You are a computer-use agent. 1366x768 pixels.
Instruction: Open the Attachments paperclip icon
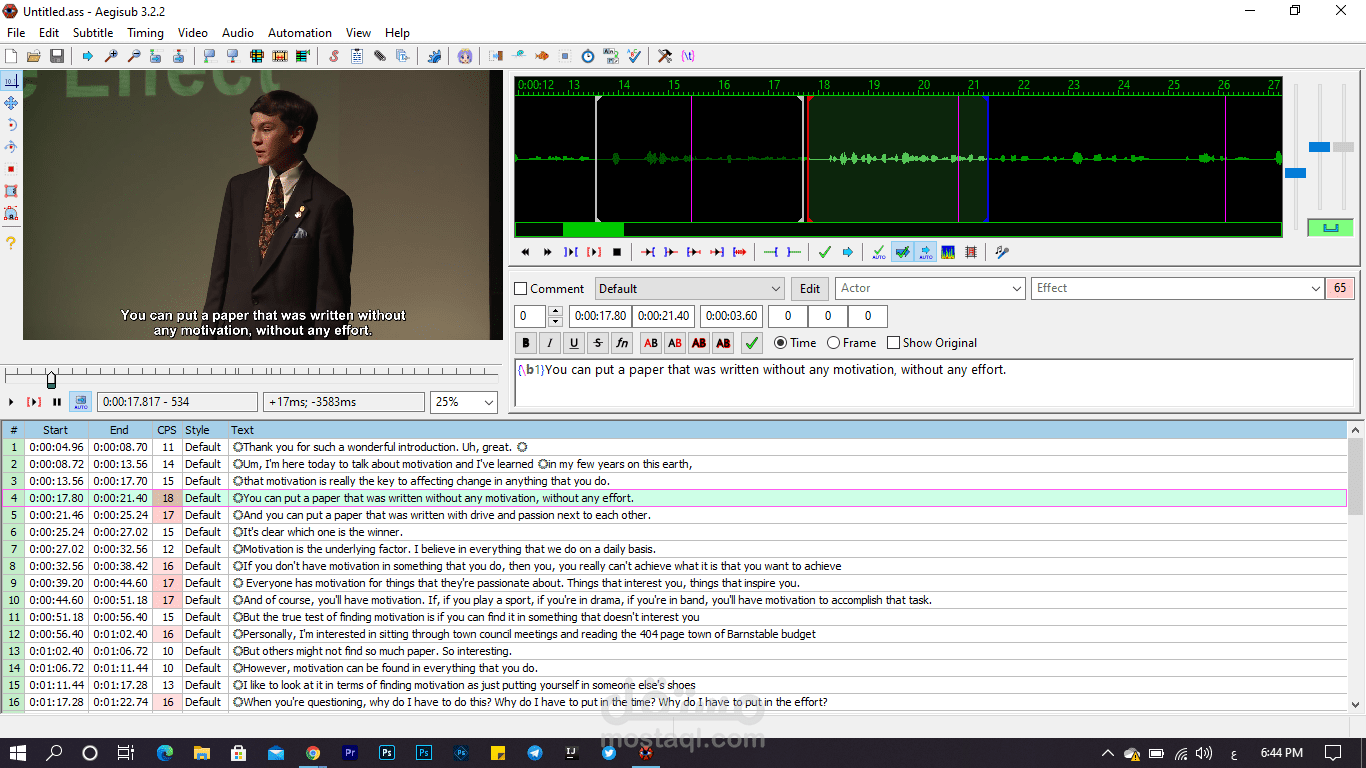(x=379, y=56)
